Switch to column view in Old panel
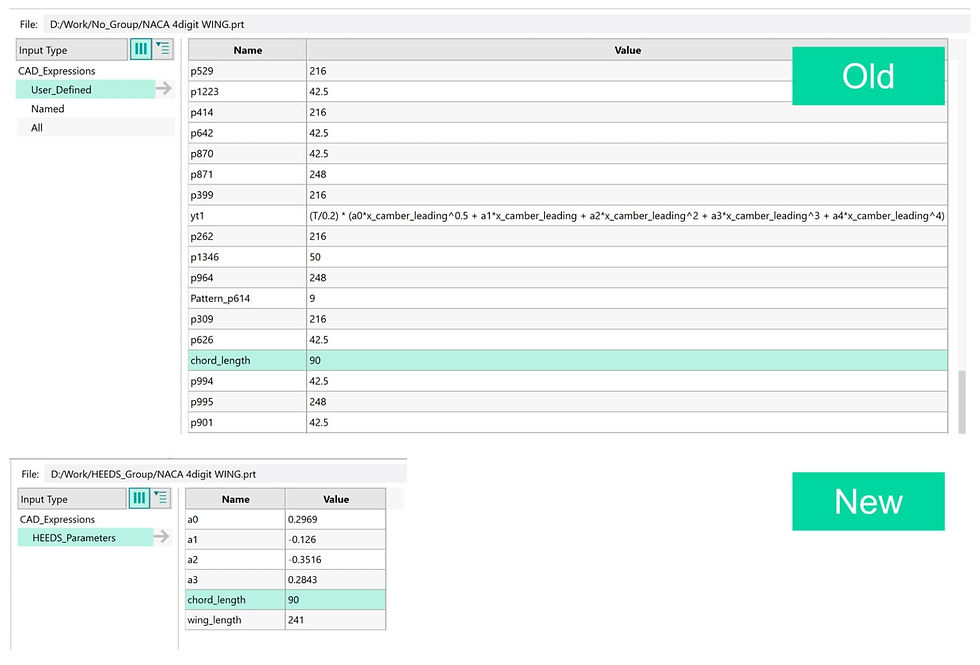980x665 pixels. (141, 49)
